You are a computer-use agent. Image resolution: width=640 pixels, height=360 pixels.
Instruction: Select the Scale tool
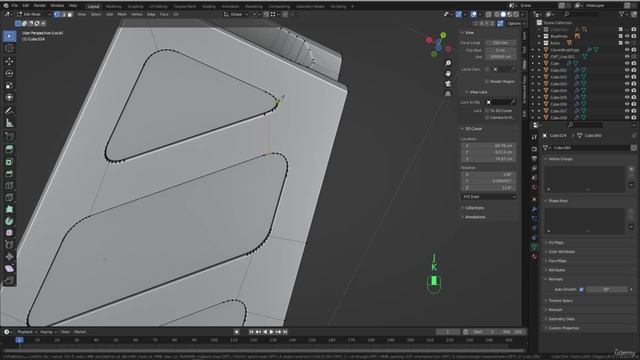pyautogui.click(x=9, y=85)
